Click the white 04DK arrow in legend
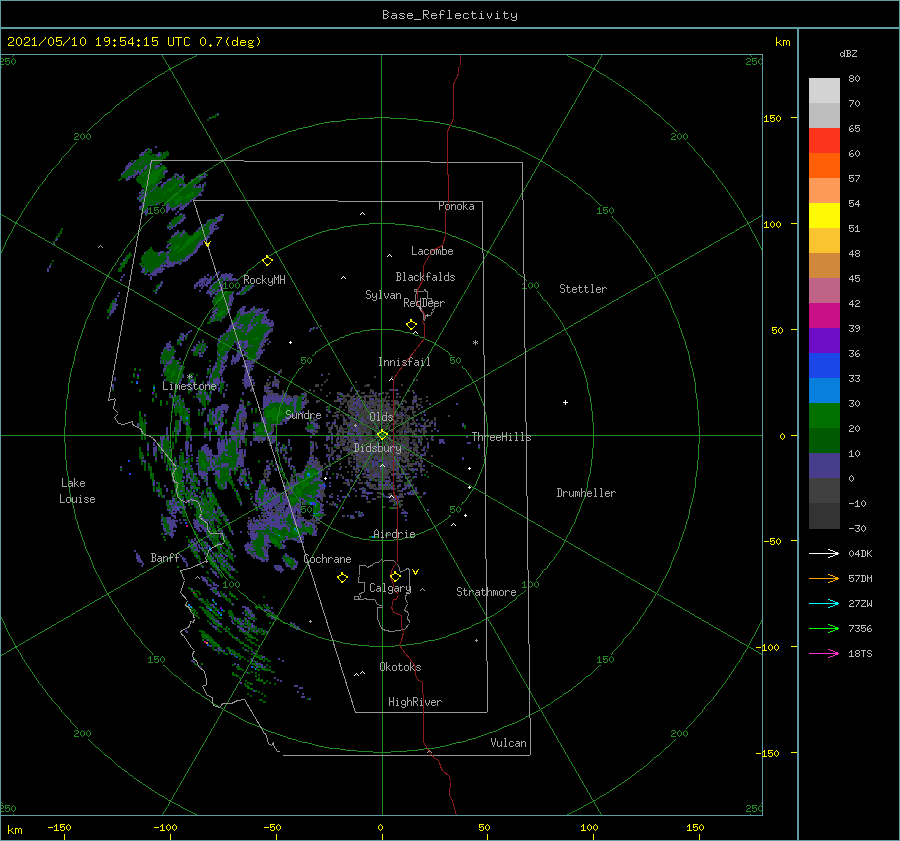Viewport: 900px width, 841px height. click(x=824, y=553)
